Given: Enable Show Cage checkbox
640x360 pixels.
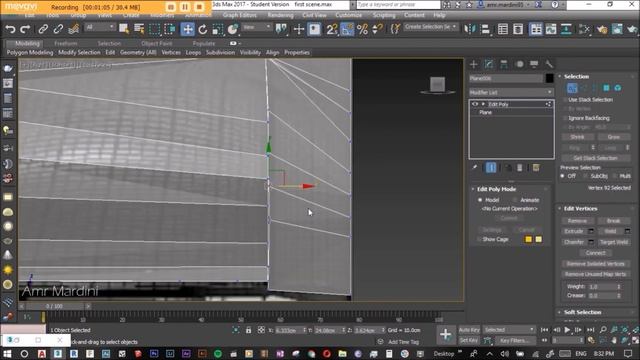Looking at the screenshot, I should click(x=478, y=239).
